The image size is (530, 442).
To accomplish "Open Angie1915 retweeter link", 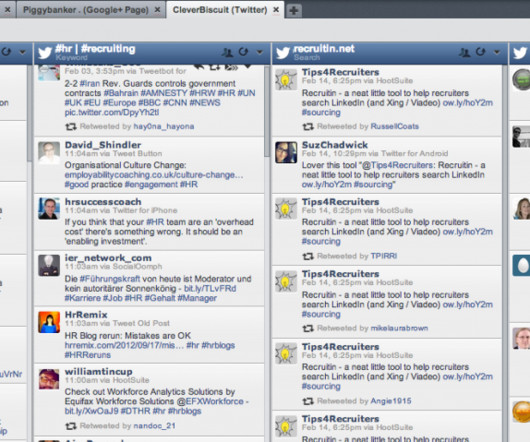I will pos(391,401).
